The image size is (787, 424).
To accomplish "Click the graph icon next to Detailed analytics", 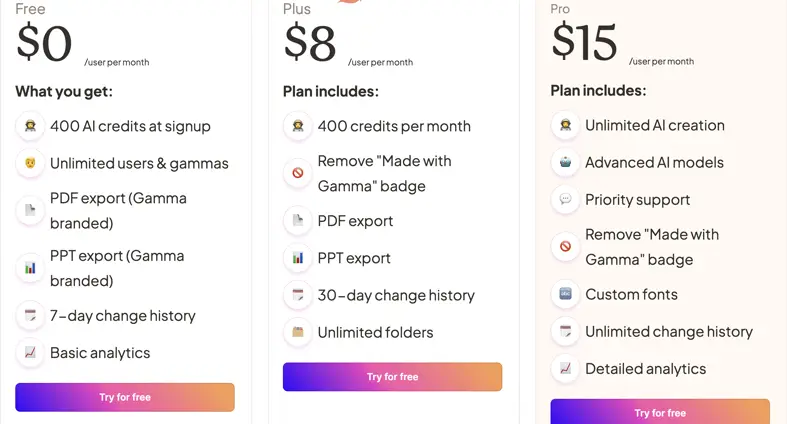I will point(565,368).
